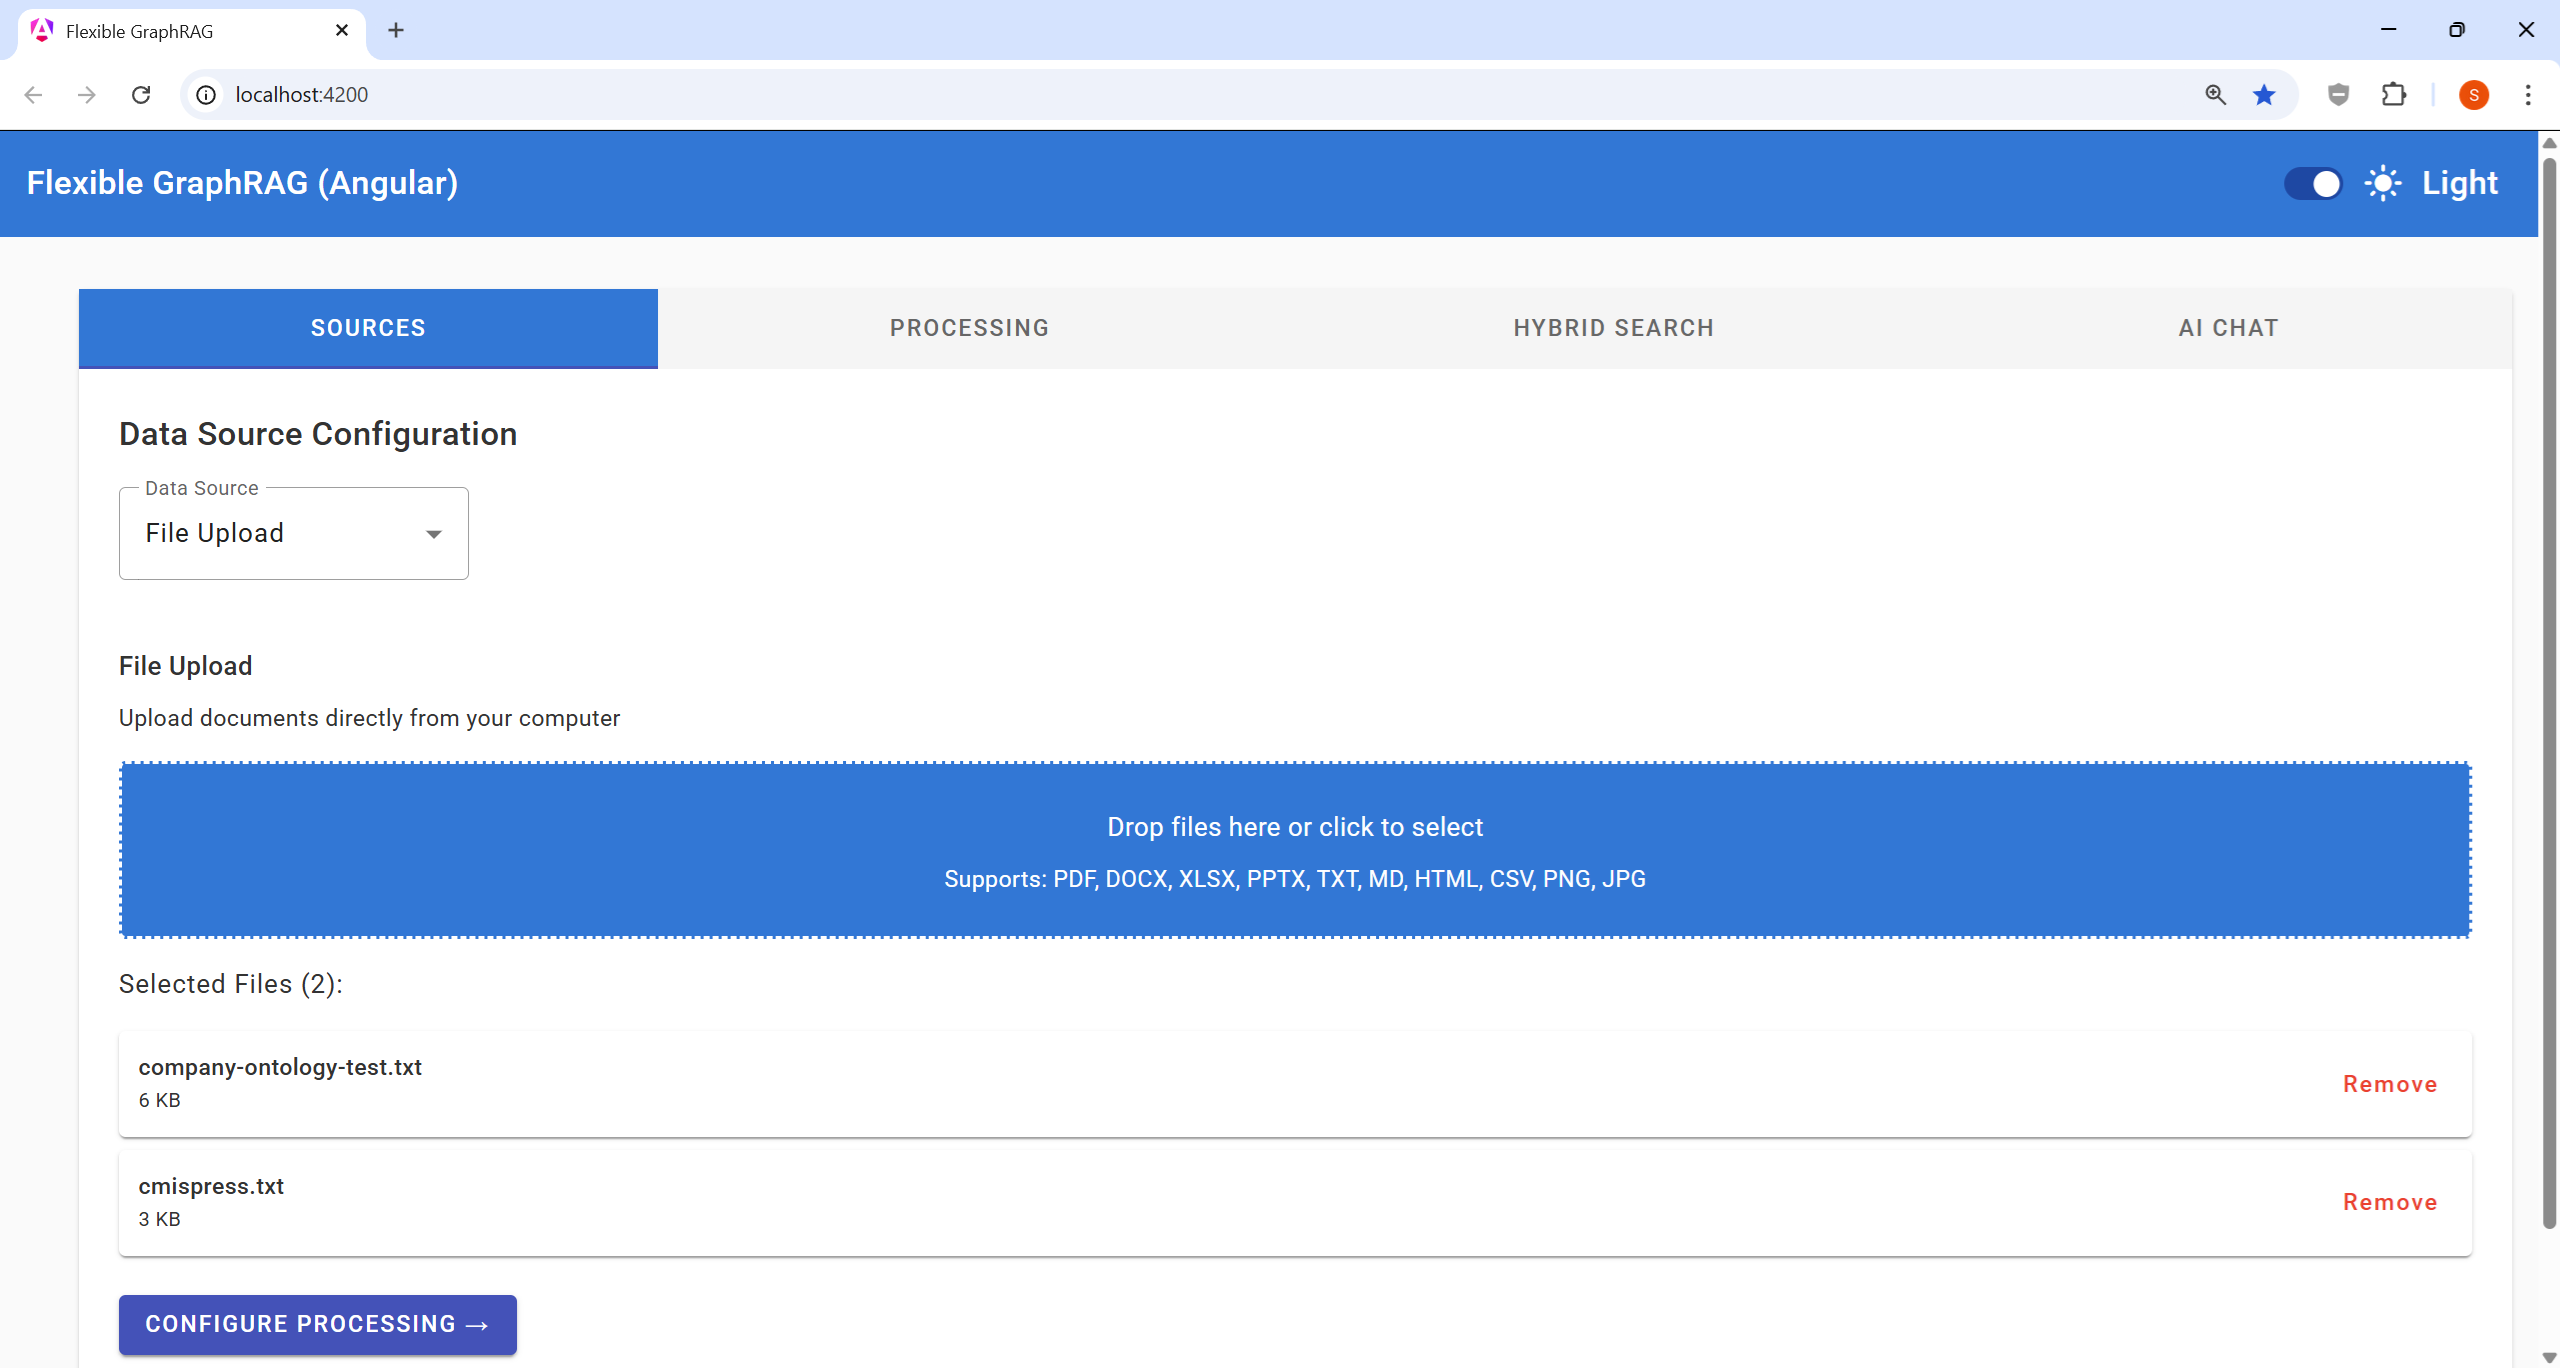
Task: Reload the page with refresh icon
Action: (x=141, y=95)
